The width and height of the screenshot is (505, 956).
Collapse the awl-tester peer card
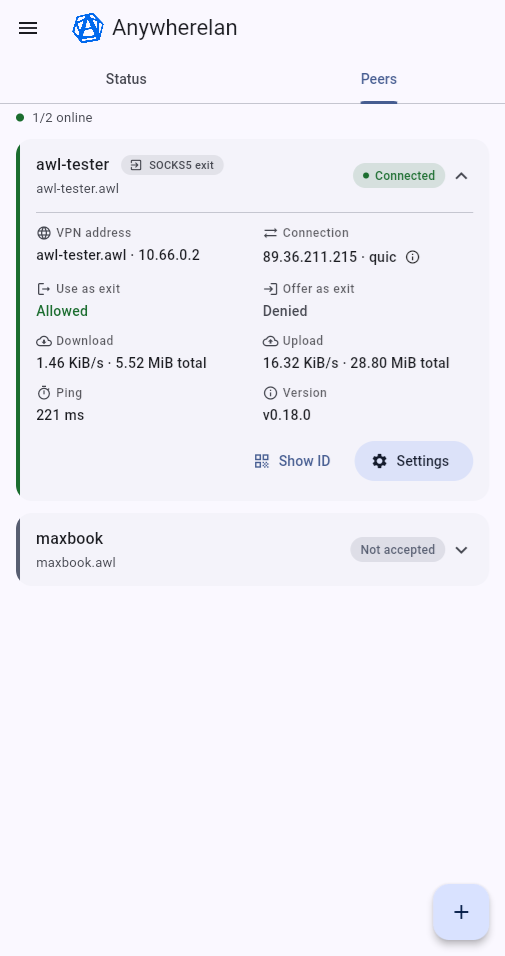click(462, 176)
